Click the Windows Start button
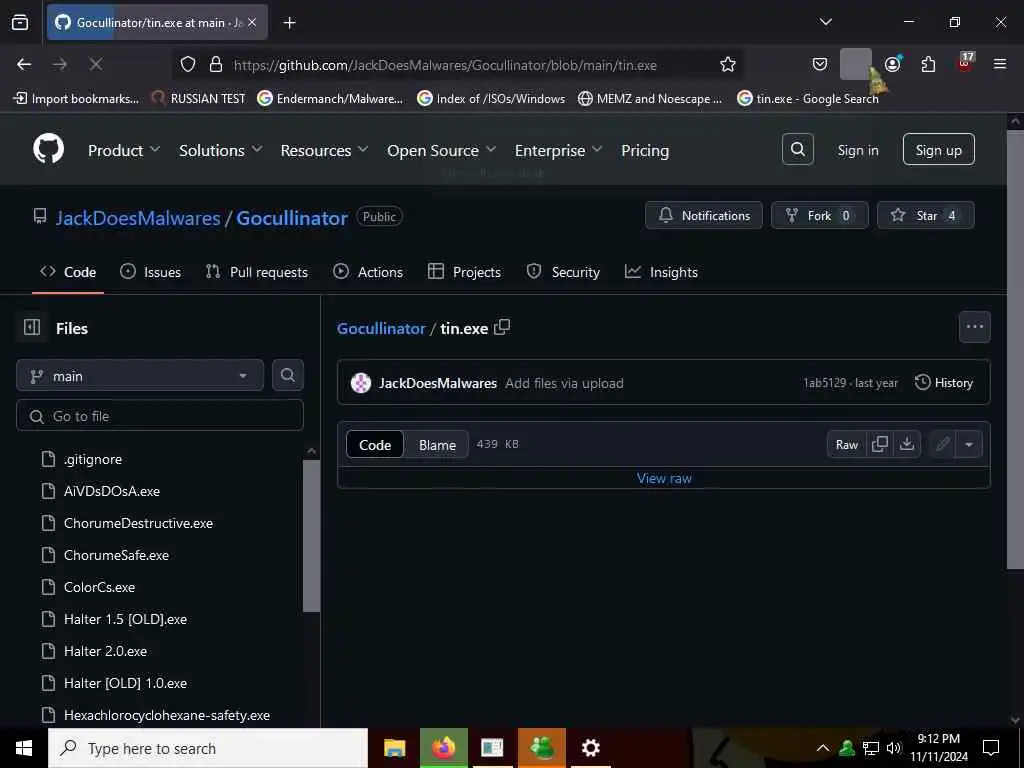 point(24,748)
